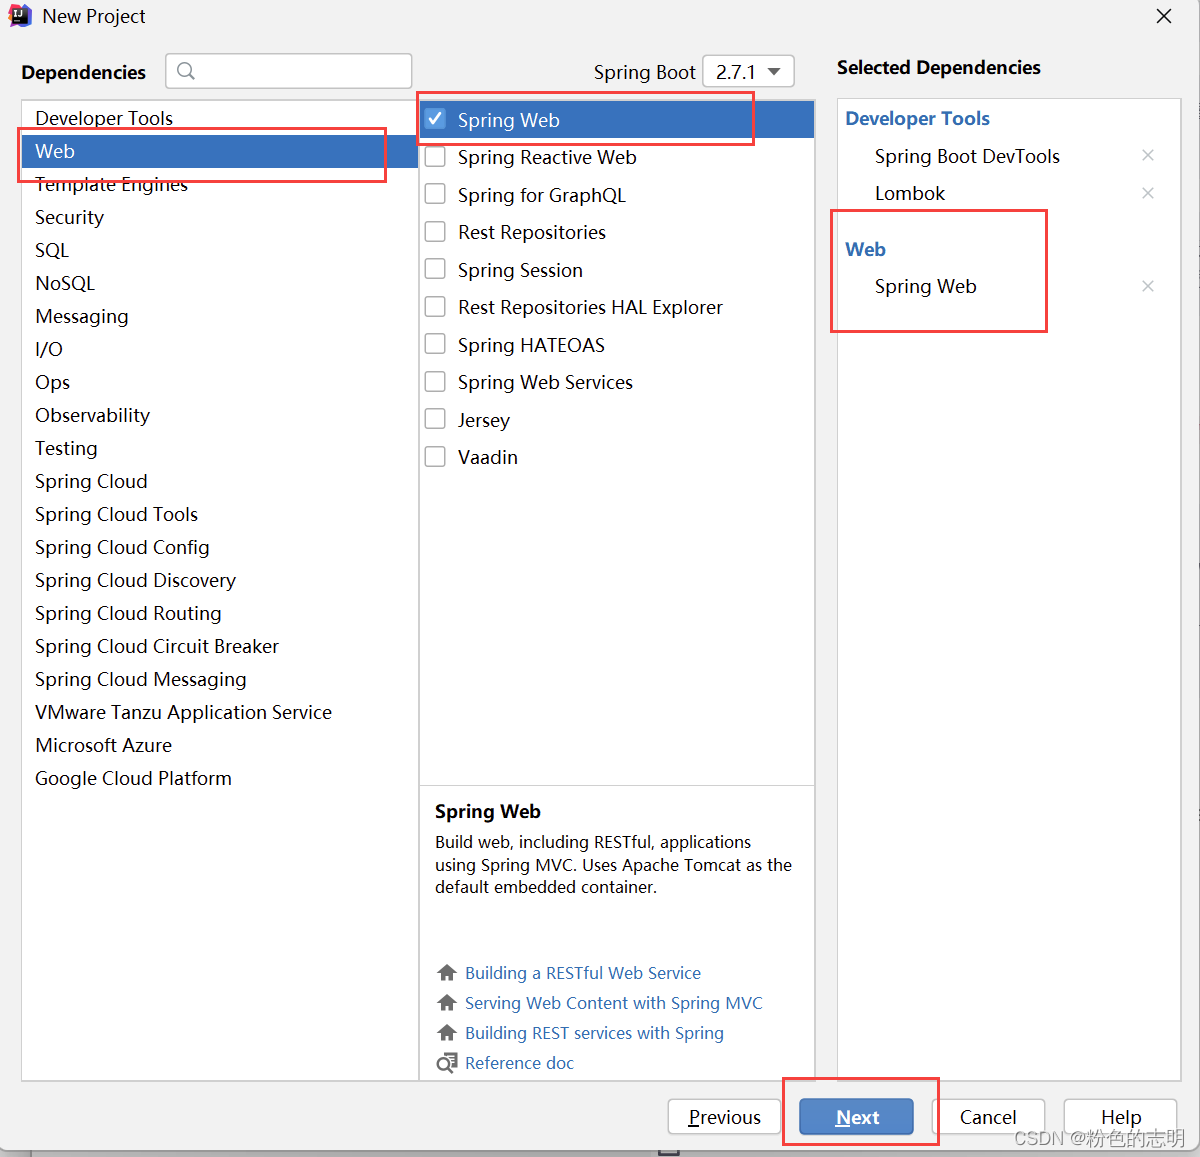Viewport: 1200px width, 1157px height.
Task: Close the New Project dialog
Action: coord(1164,16)
